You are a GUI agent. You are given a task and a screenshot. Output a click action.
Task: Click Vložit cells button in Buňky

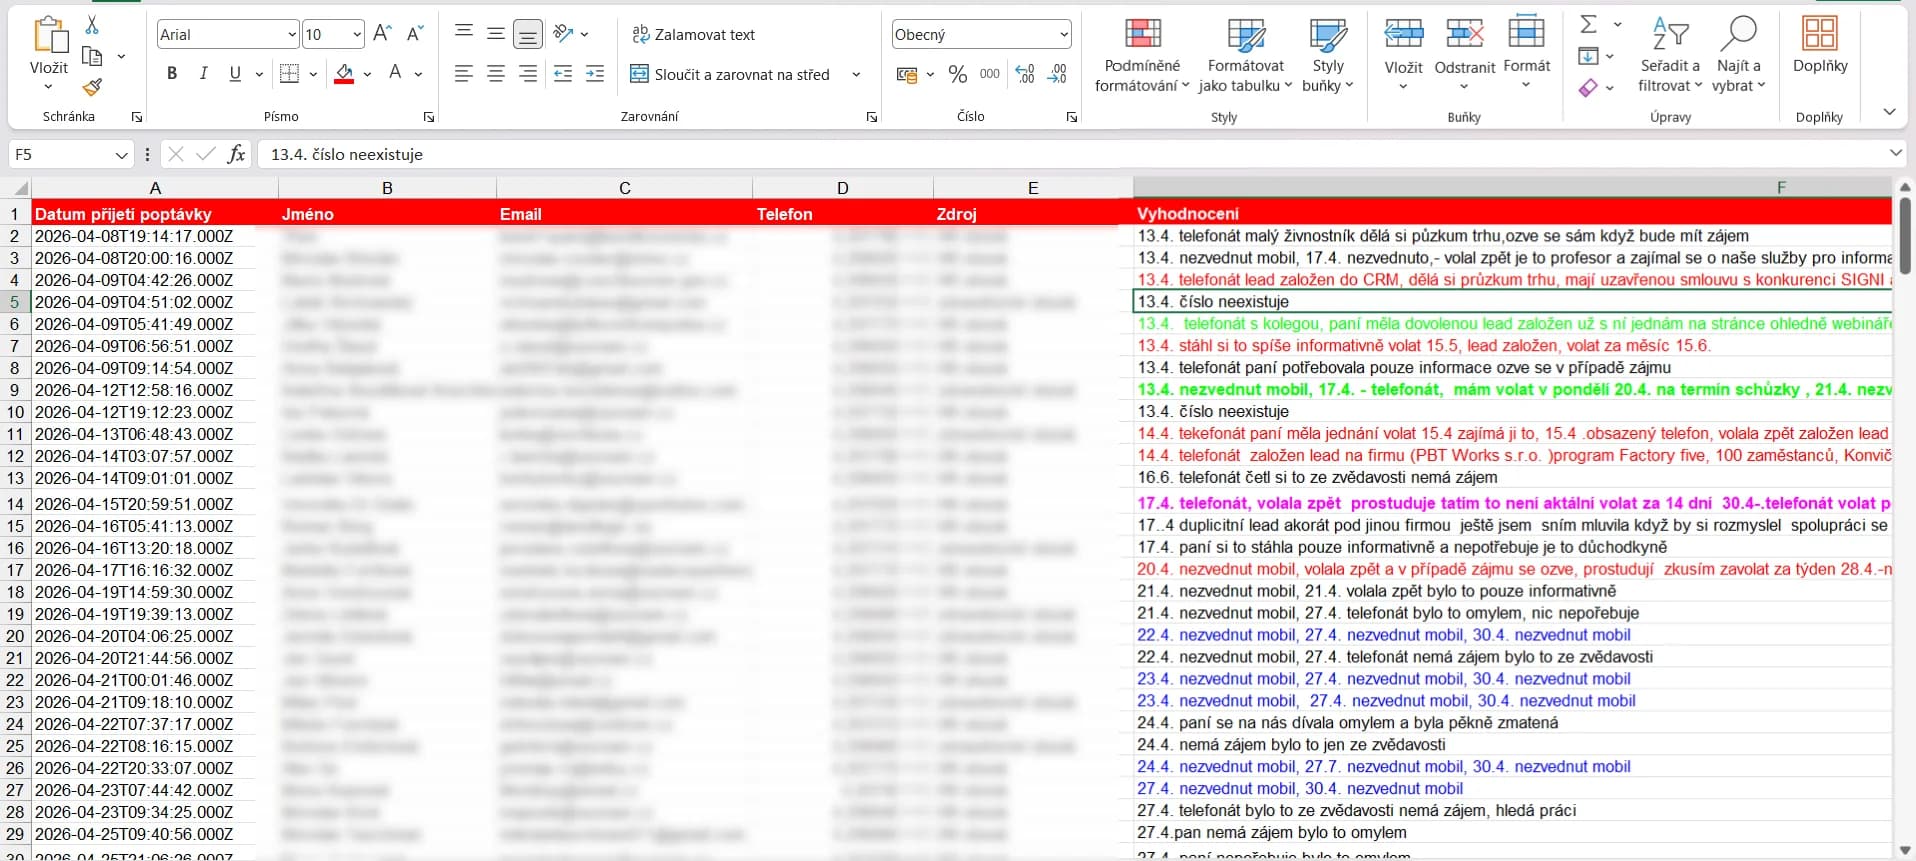[x=1403, y=53]
